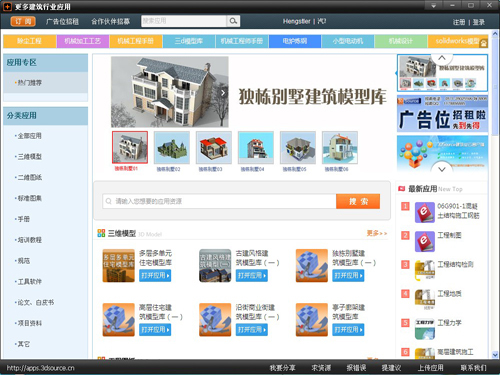500x375 pixels.
Task: Click the 亭子廊架建筑模型库 app icon
Action: pyautogui.click(x=312, y=319)
